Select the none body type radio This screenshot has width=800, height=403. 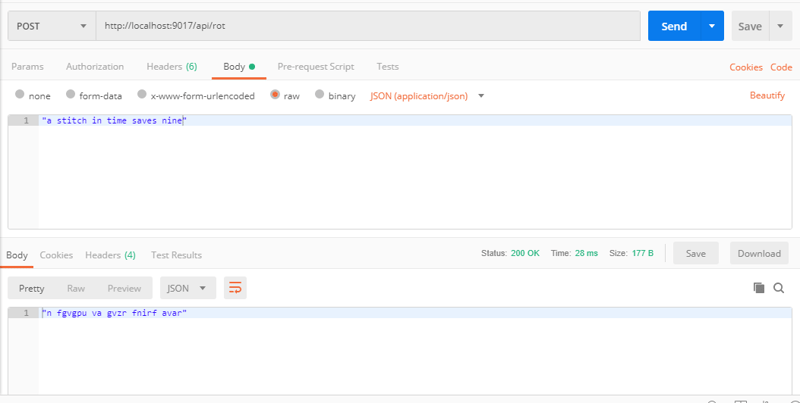tap(20, 94)
